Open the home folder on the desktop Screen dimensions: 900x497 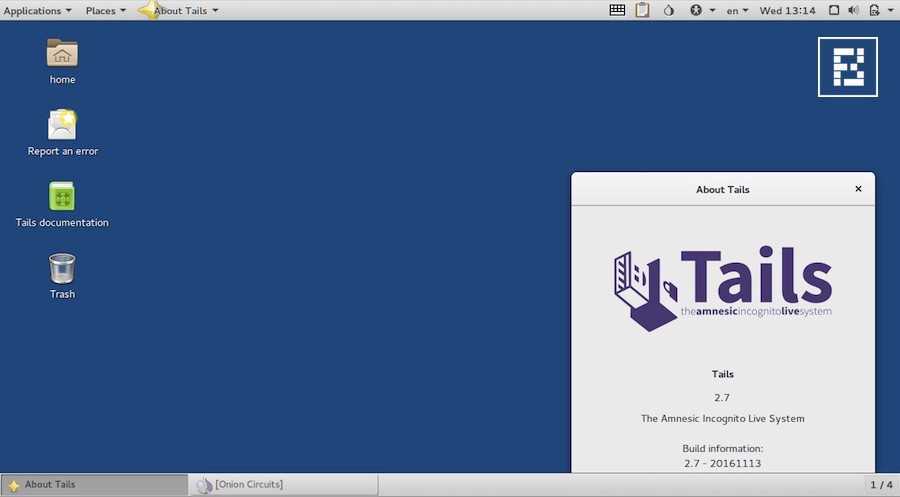click(x=62, y=54)
